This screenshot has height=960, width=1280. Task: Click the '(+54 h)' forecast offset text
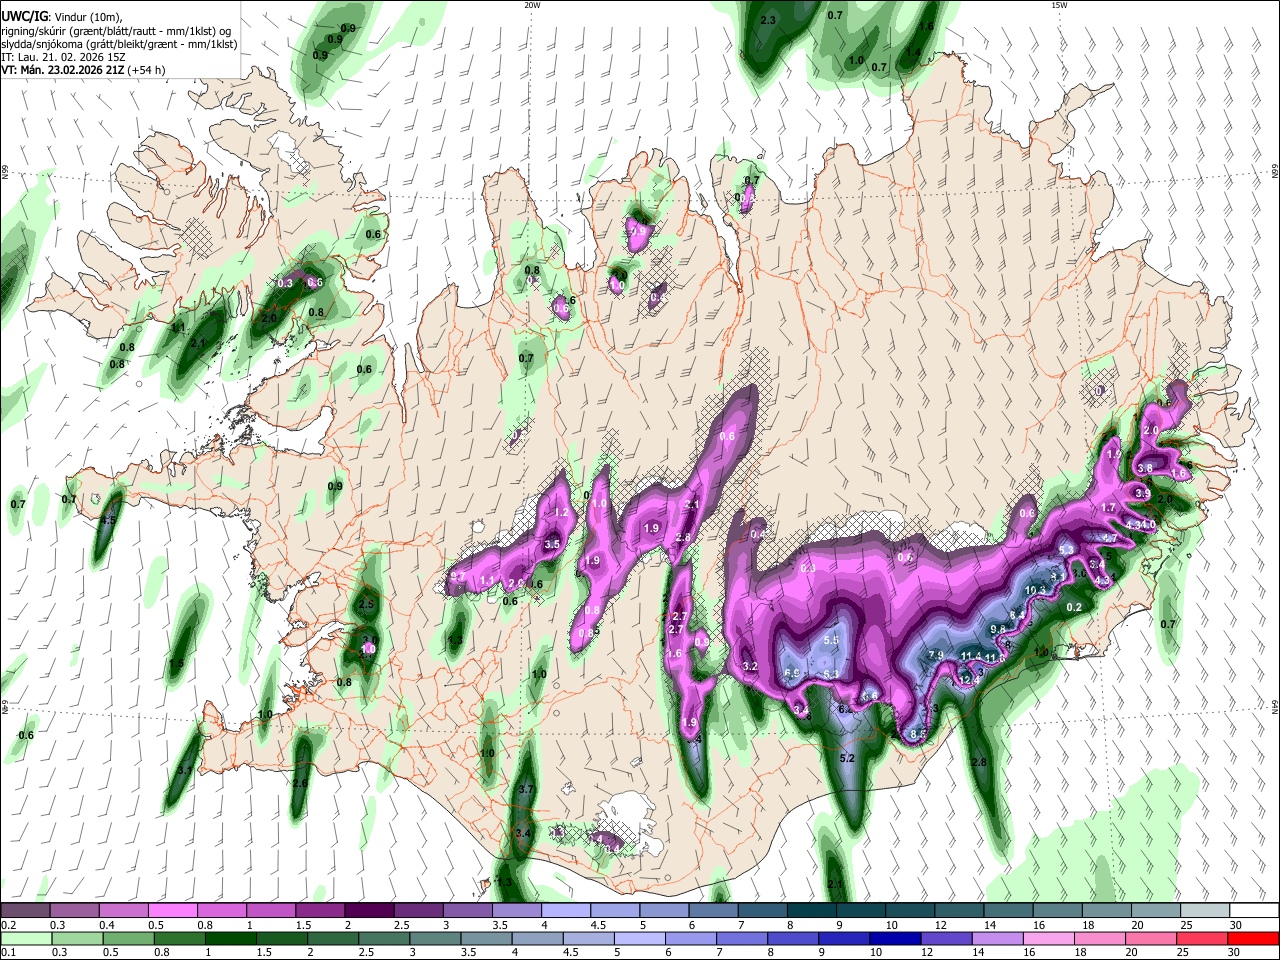click(145, 70)
